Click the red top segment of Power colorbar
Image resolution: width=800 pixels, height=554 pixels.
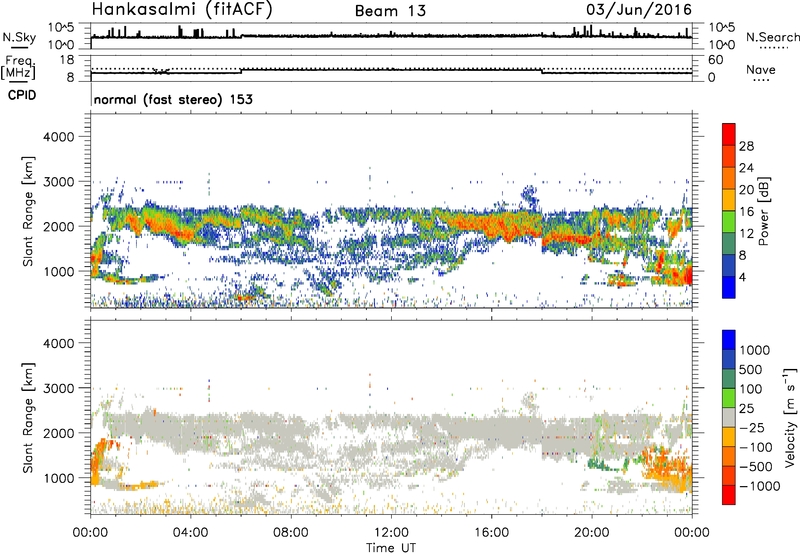729,134
